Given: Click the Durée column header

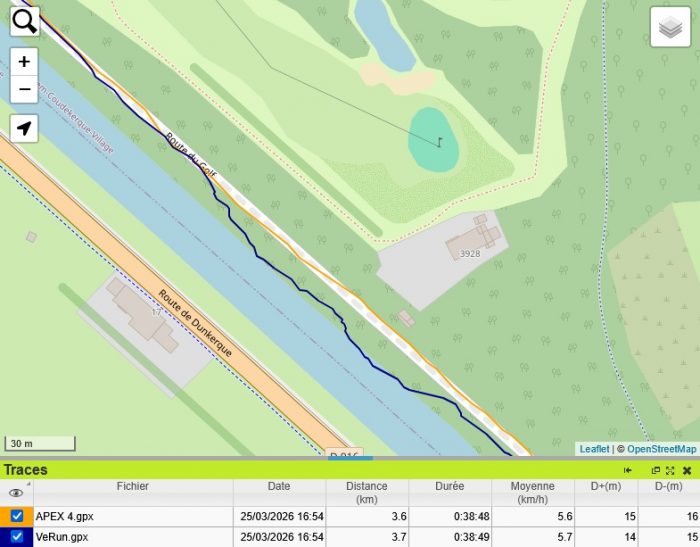Looking at the screenshot, I should (449, 487).
